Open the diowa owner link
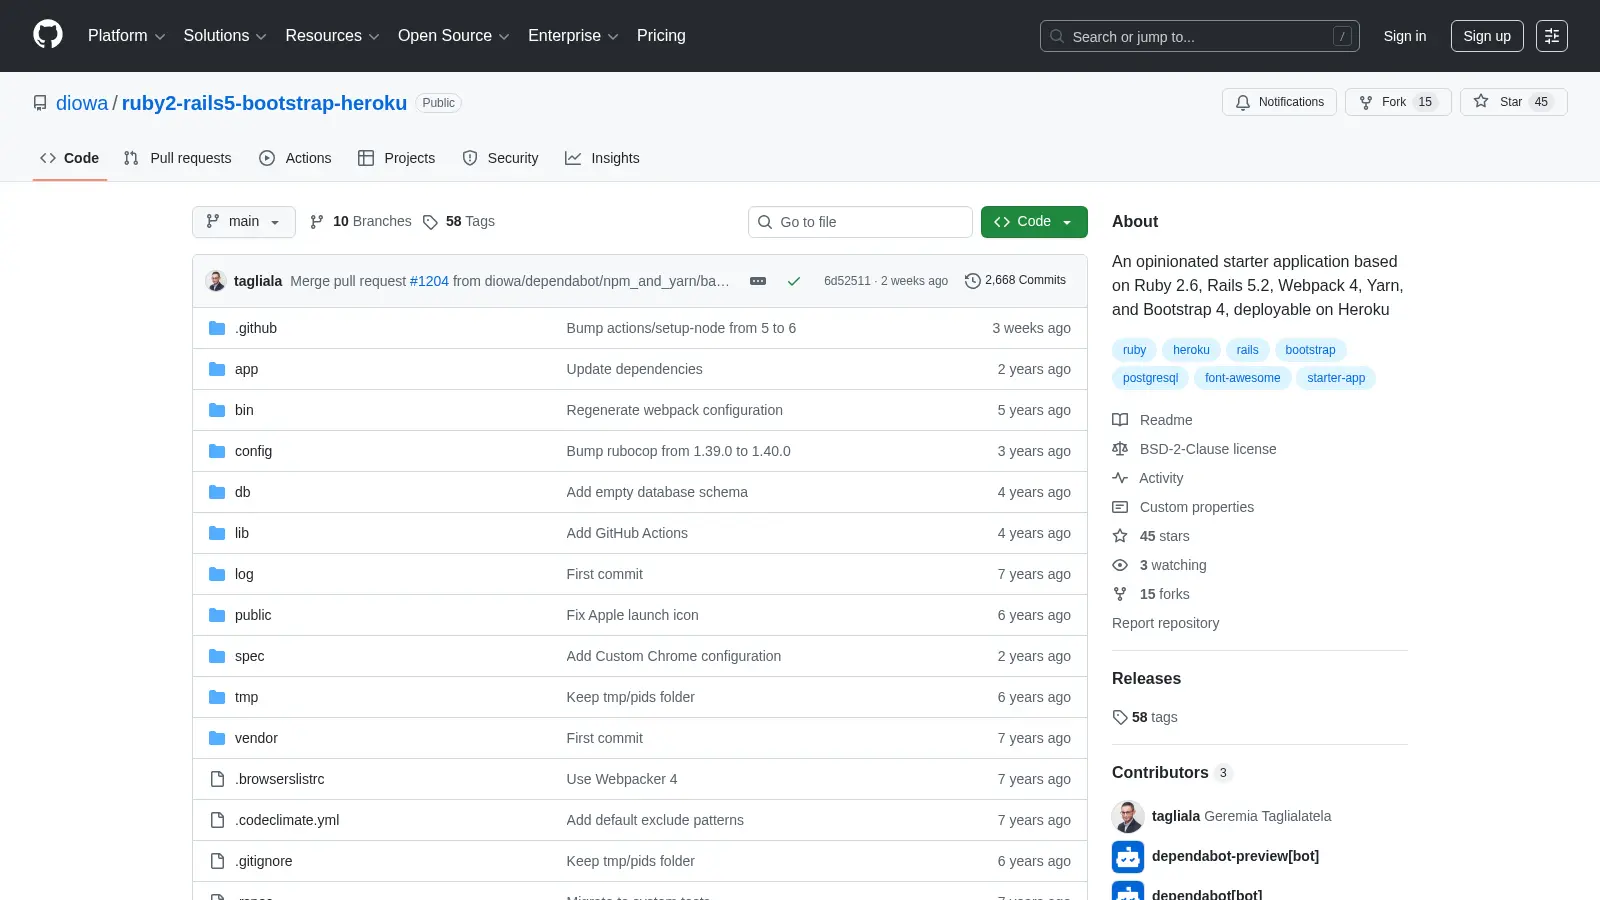Screen dimensions: 1600x900 tap(82, 103)
